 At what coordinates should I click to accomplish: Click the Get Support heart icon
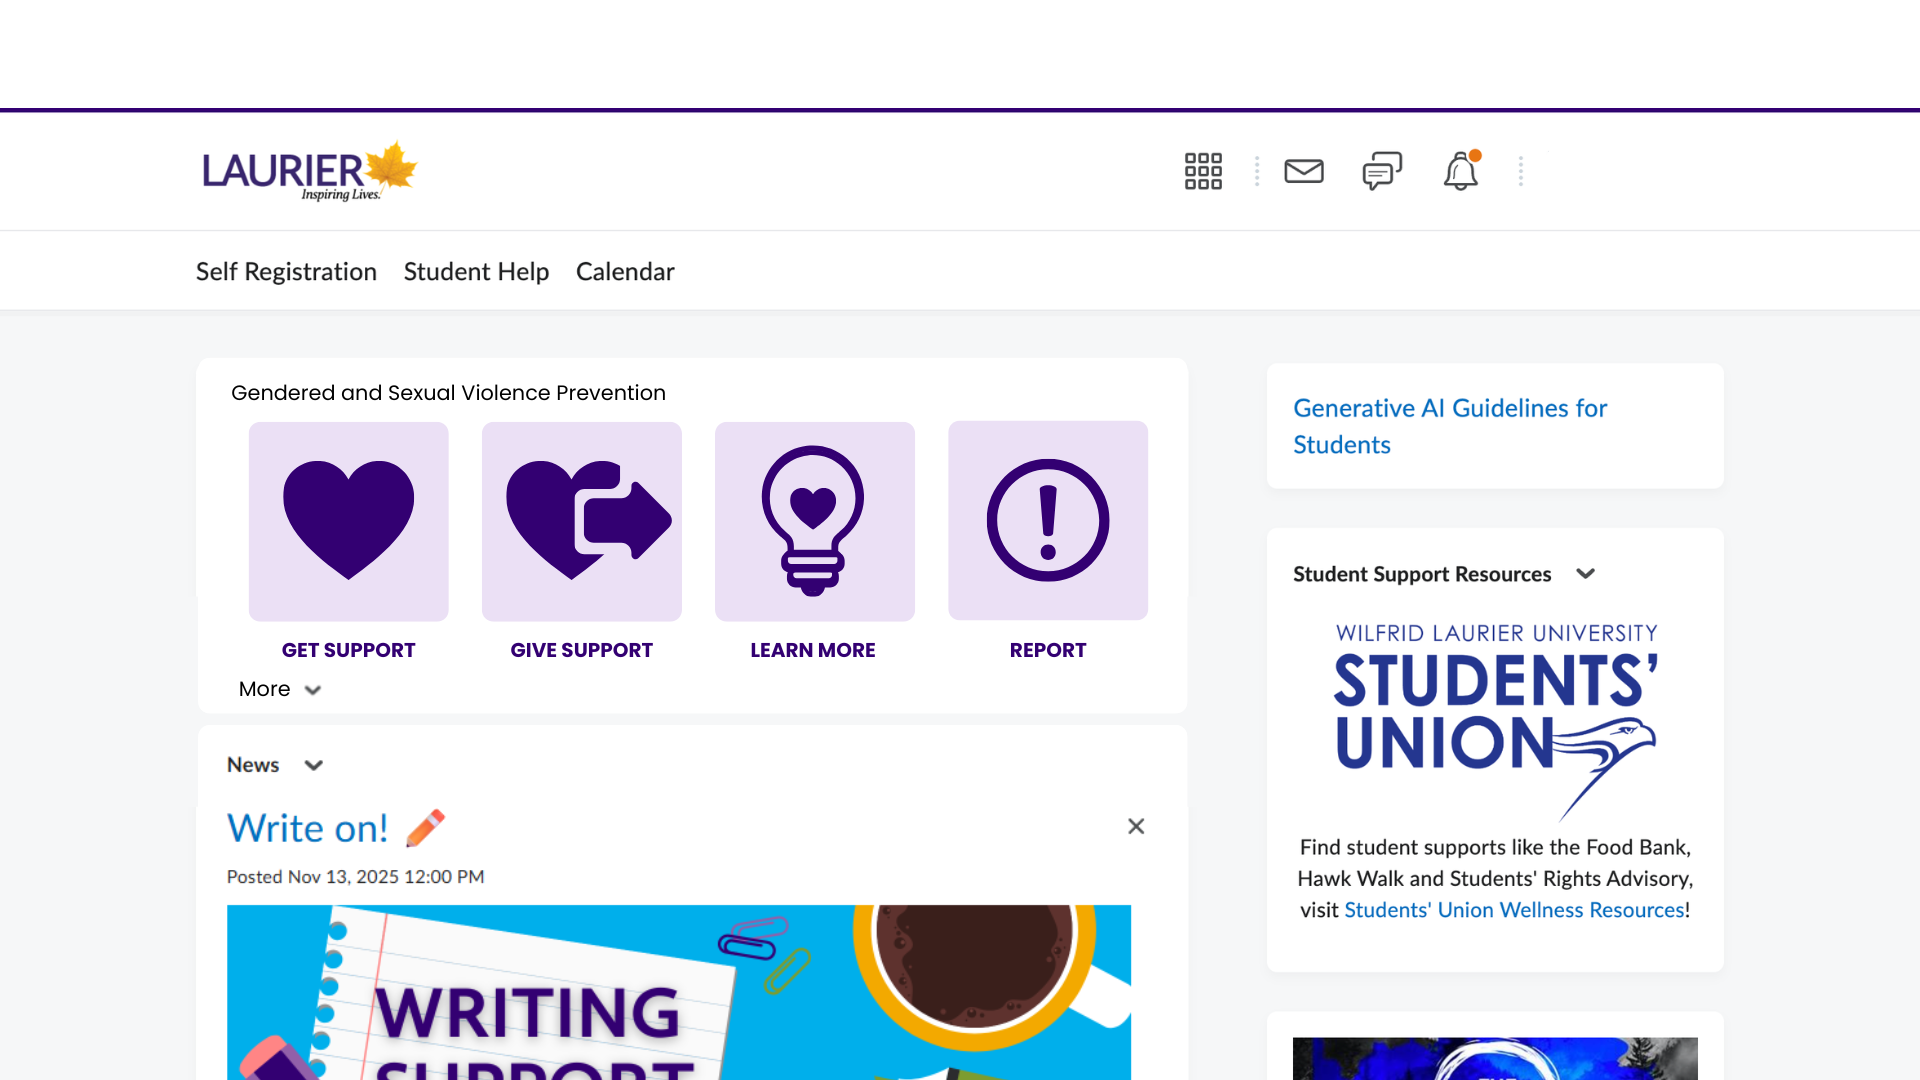pos(348,521)
